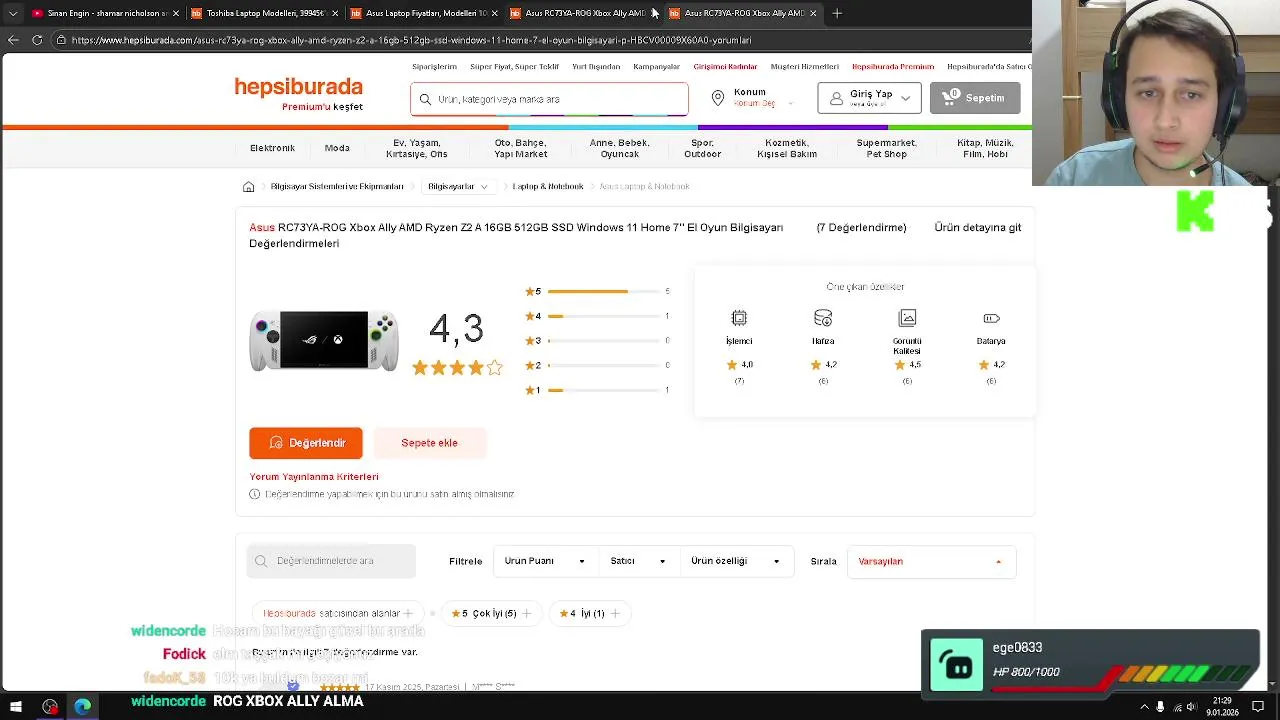Open the Spor, Outdoor category menu
The width and height of the screenshot is (1280, 720).
(x=702, y=148)
